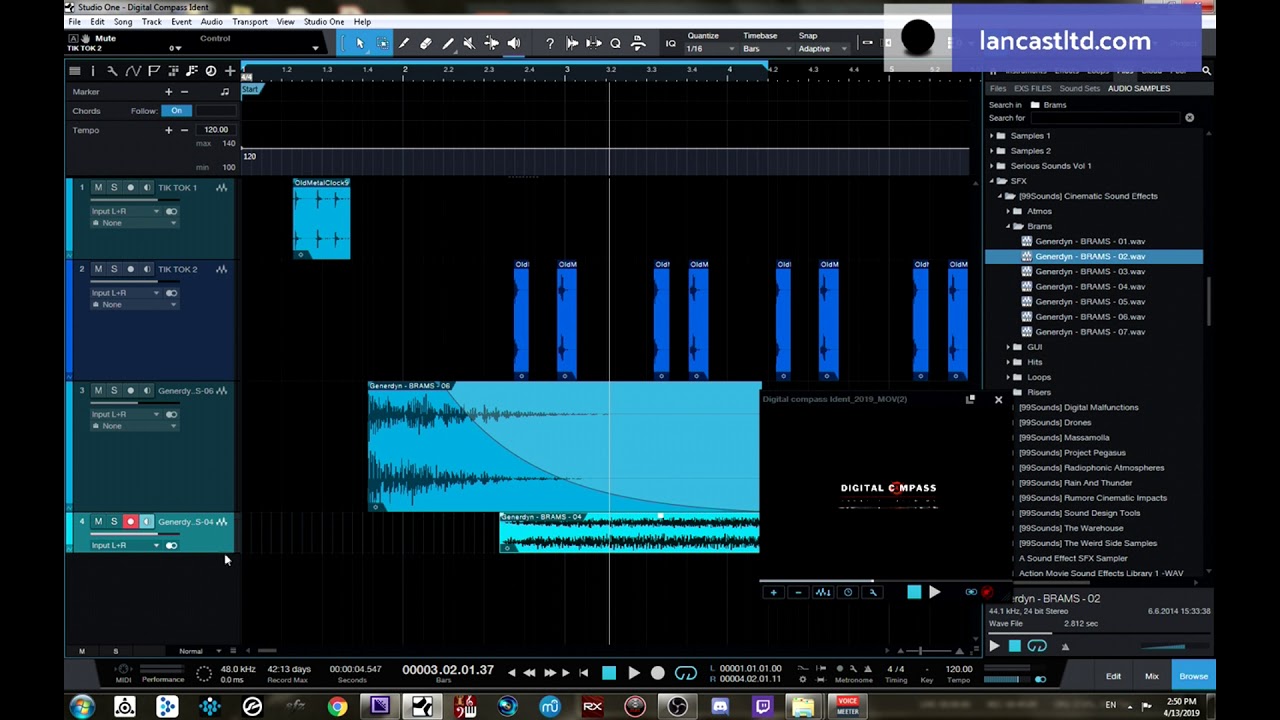Open the Timebase Bars dropdown
Screen dimensions: 1280x720
click(765, 49)
